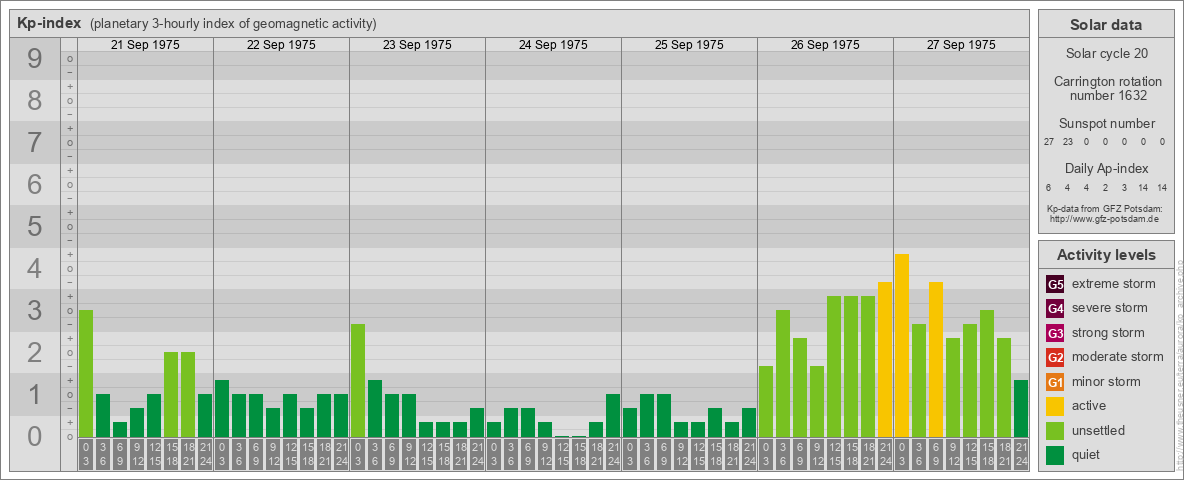Click the 22 Sep 0-3h dark green bar
The image size is (1184, 480).
(x=222, y=408)
